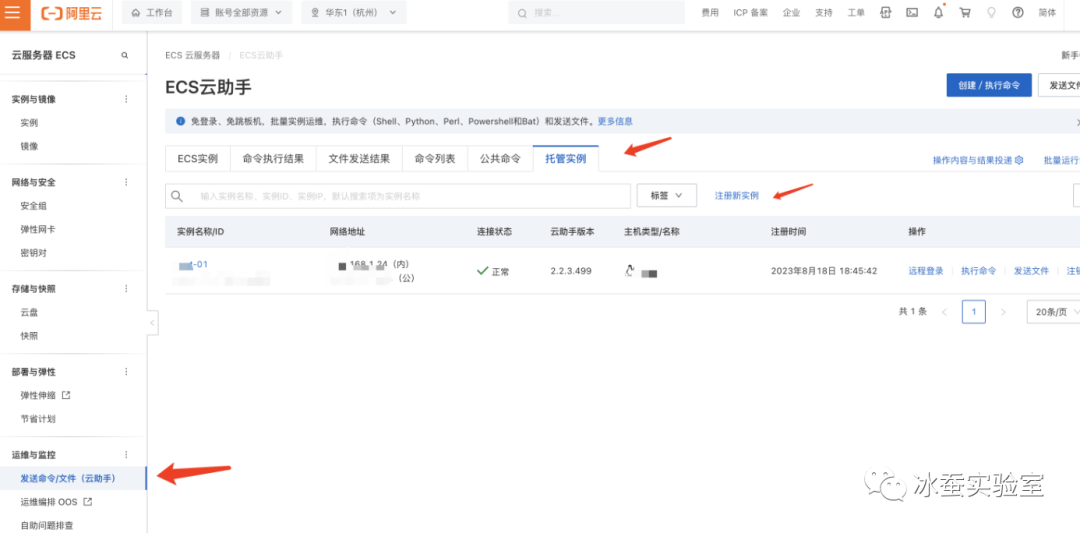Viewport: 1080px width, 533px height.
Task: Click the lightbulb icon
Action: pos(991,12)
